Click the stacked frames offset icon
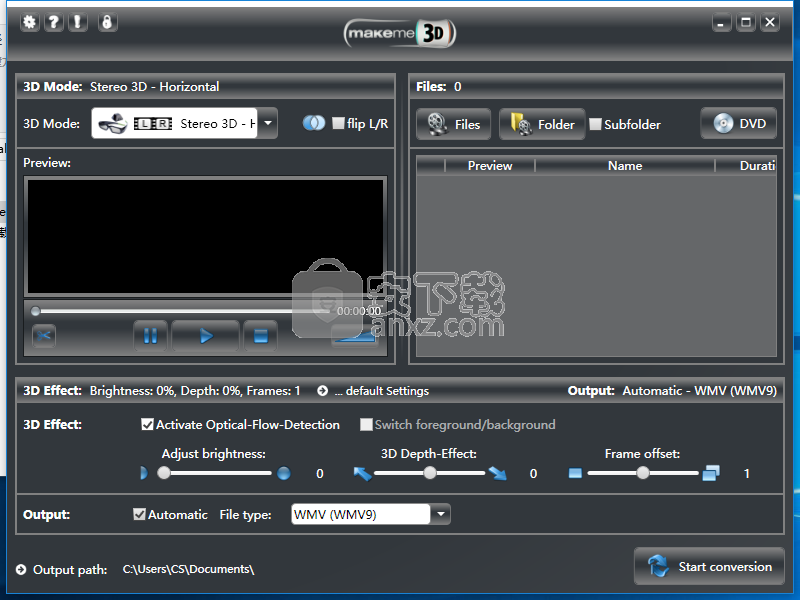 point(711,473)
